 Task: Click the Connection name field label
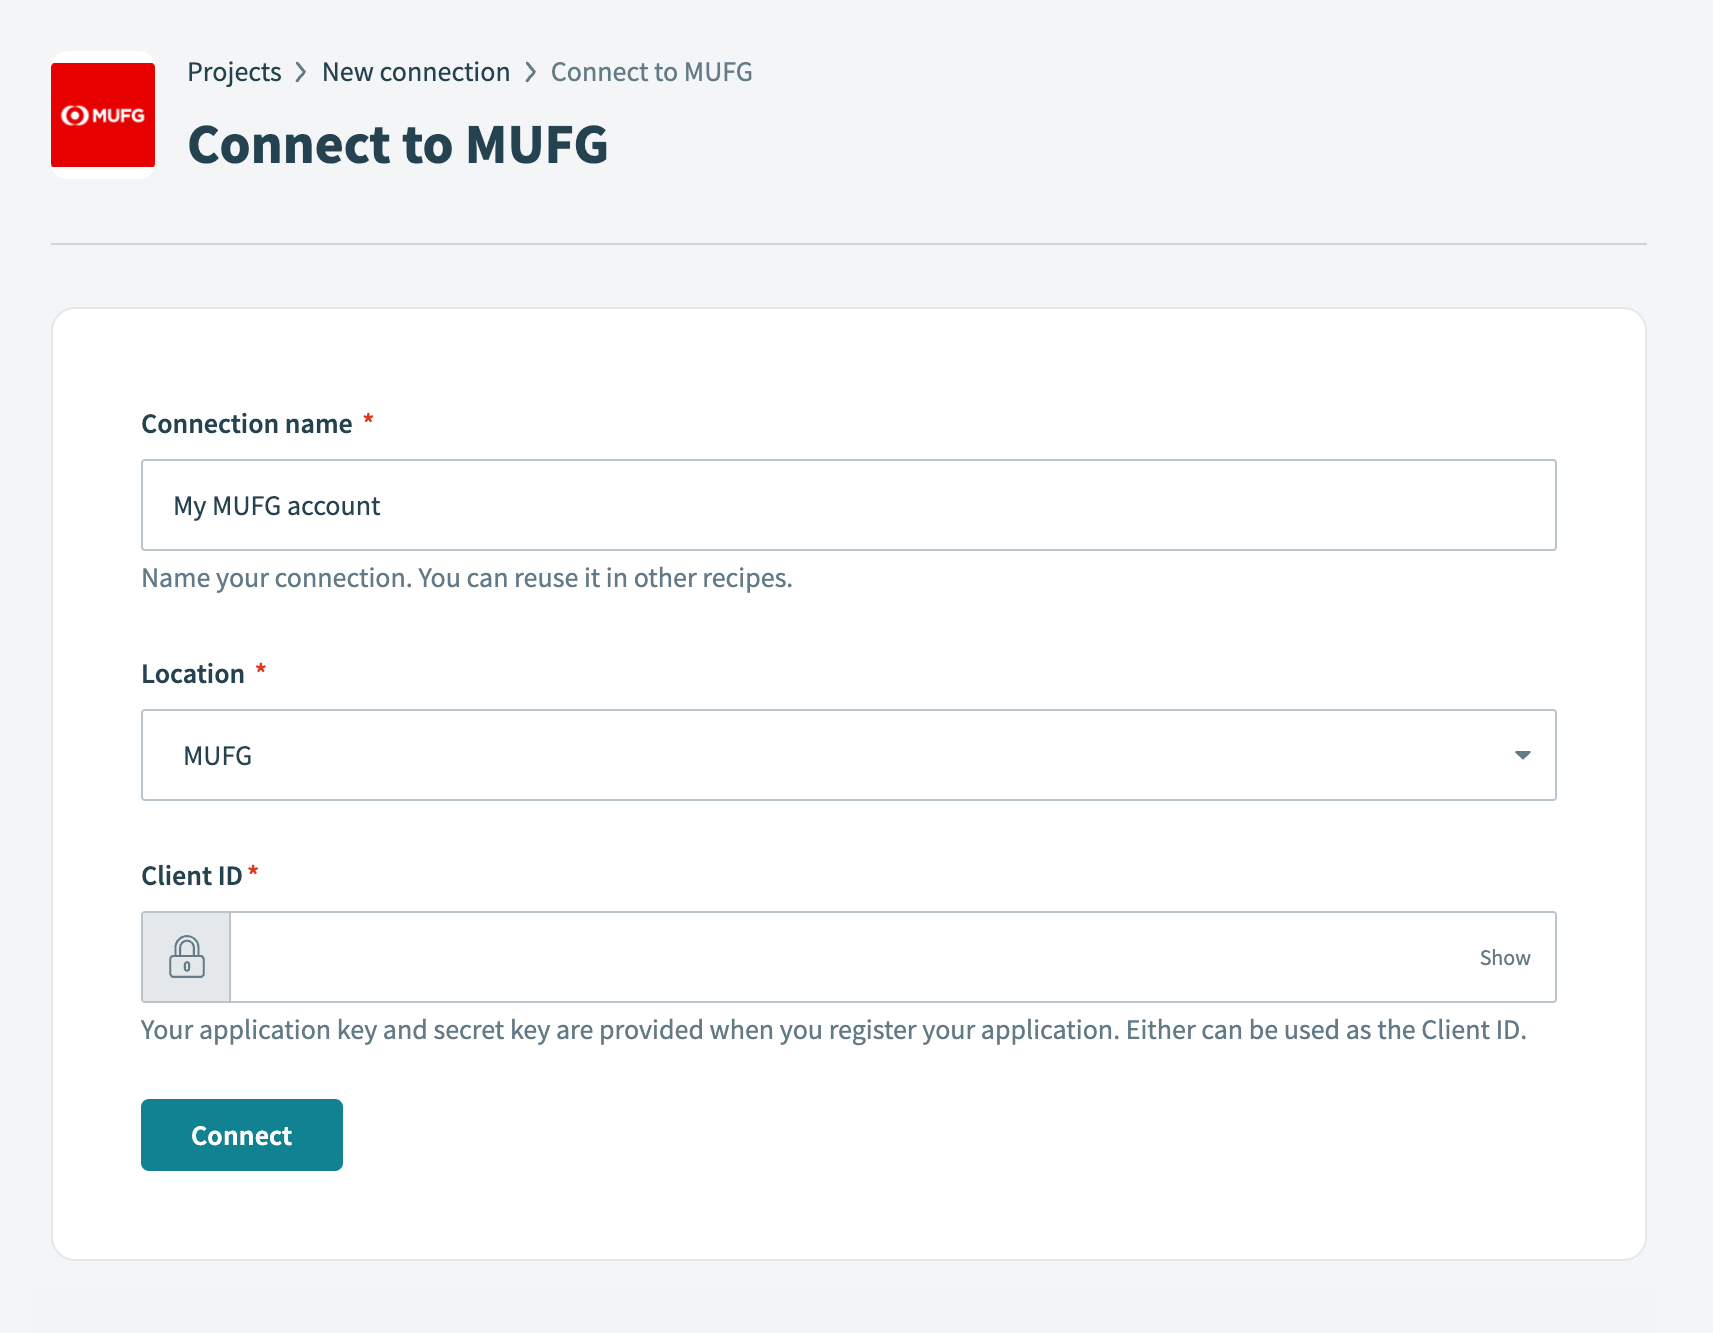tap(247, 424)
